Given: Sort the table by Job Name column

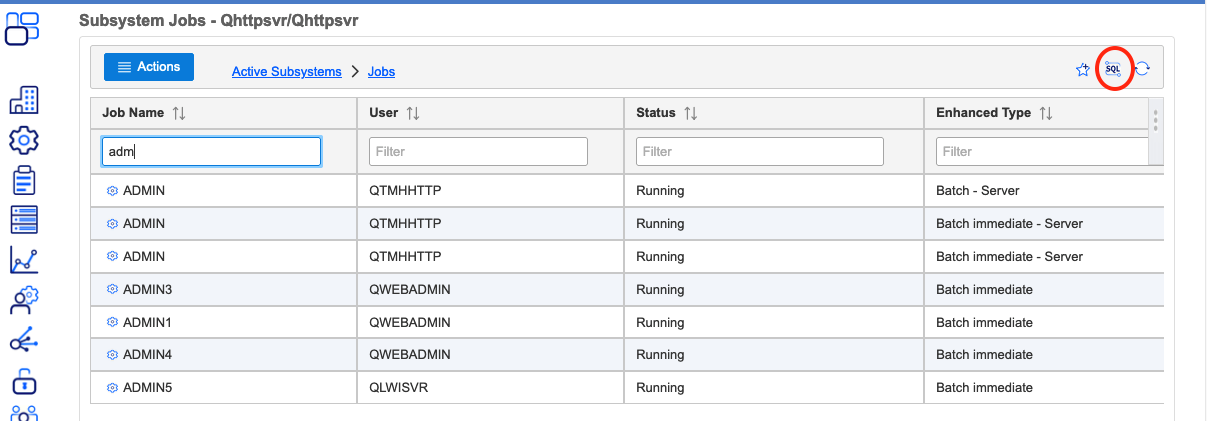Looking at the screenshot, I should (x=179, y=114).
